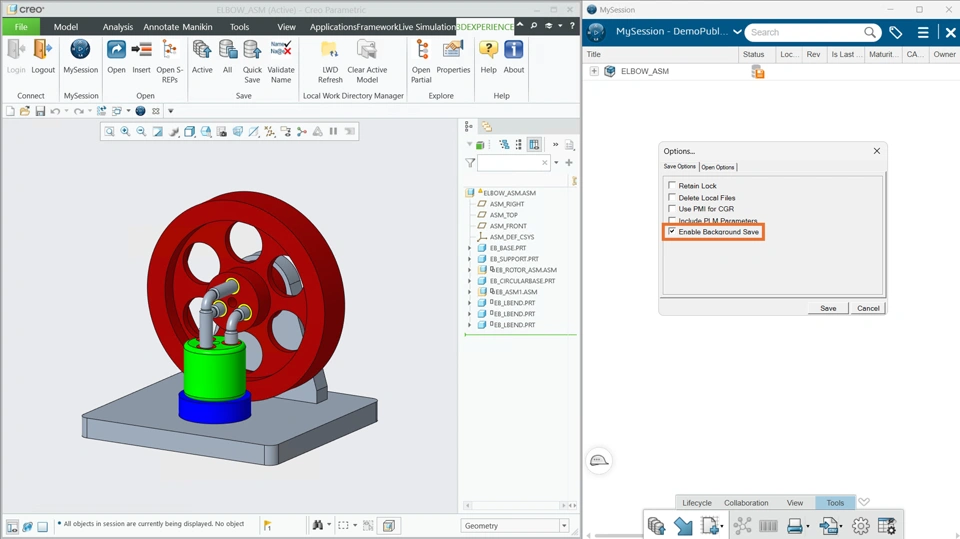
Task: Disable the Enable Background Save checkbox
Action: 672,232
